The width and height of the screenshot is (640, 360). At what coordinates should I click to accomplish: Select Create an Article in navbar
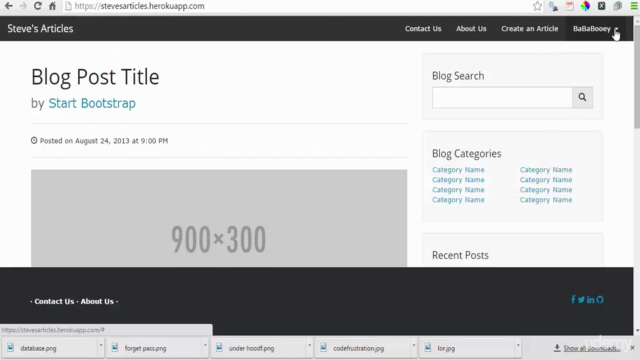(529, 29)
